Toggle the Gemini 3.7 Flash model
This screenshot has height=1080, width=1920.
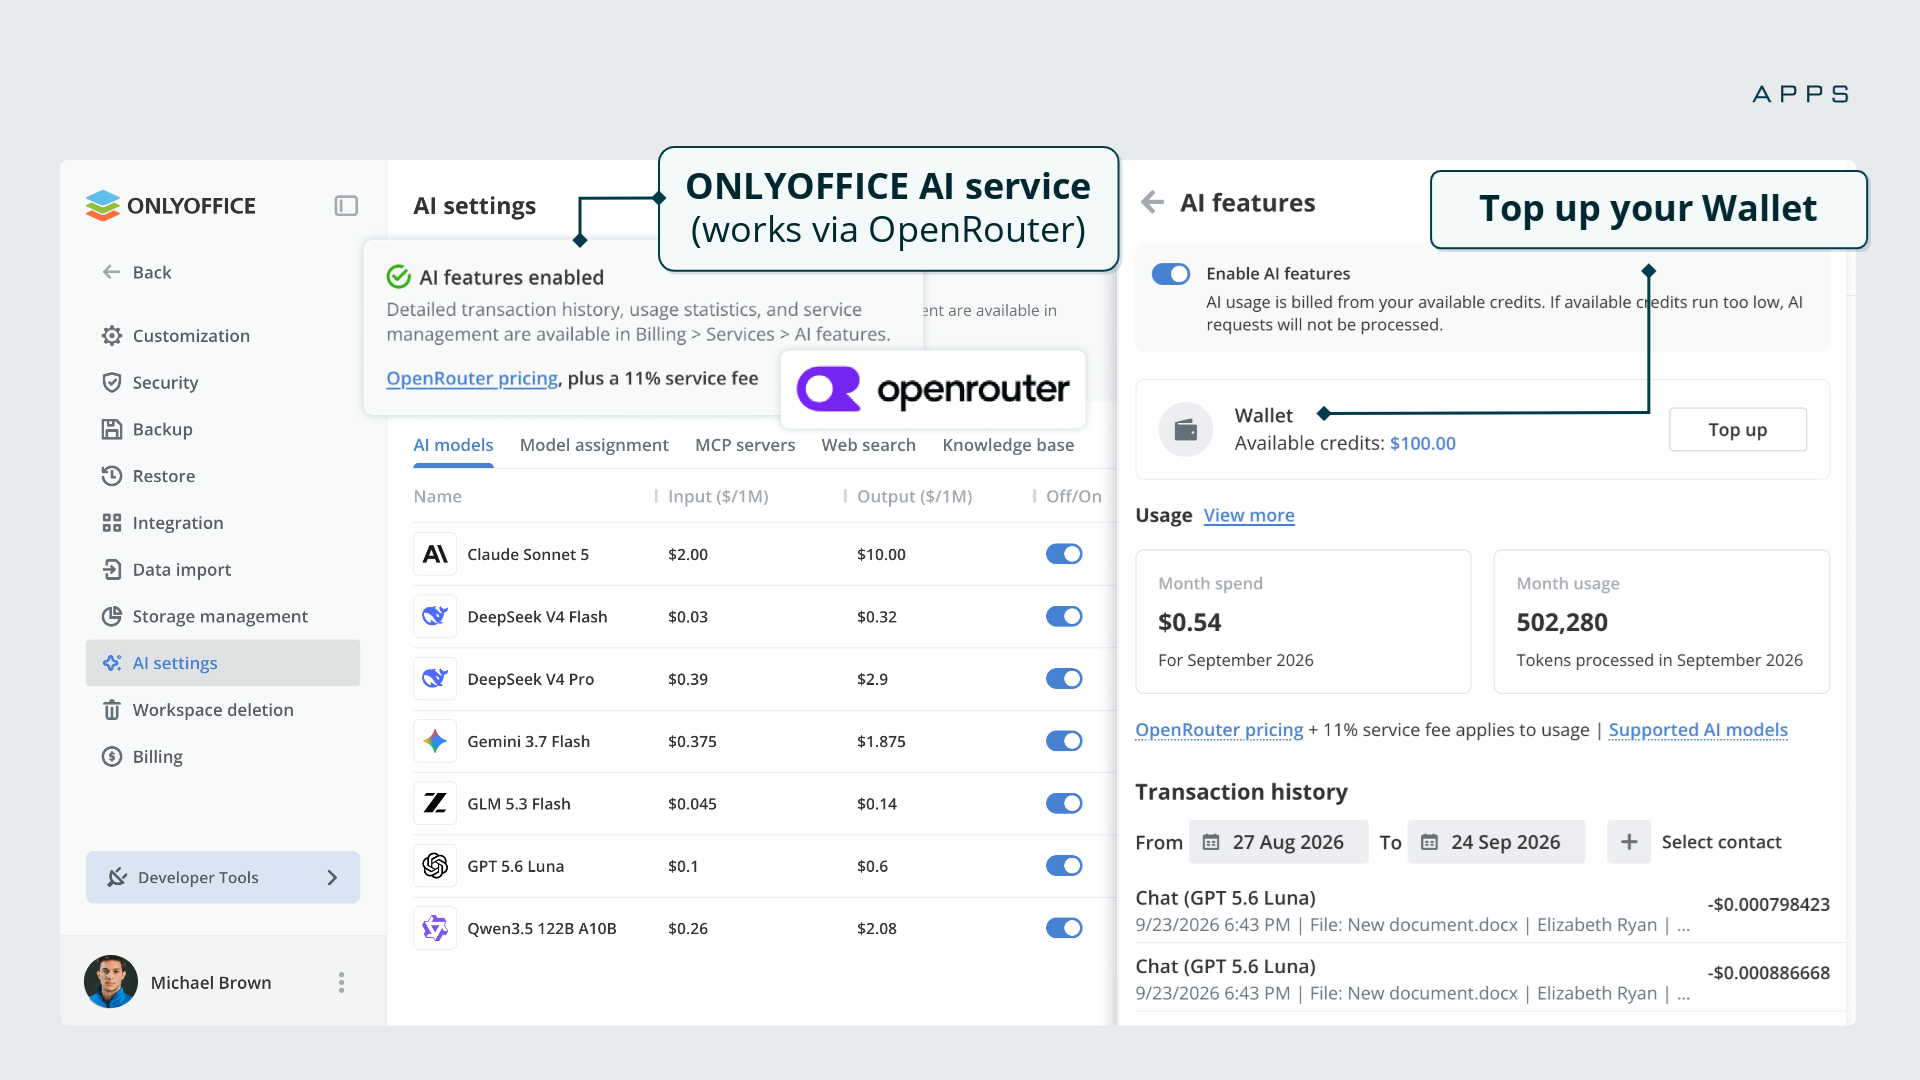click(x=1064, y=741)
